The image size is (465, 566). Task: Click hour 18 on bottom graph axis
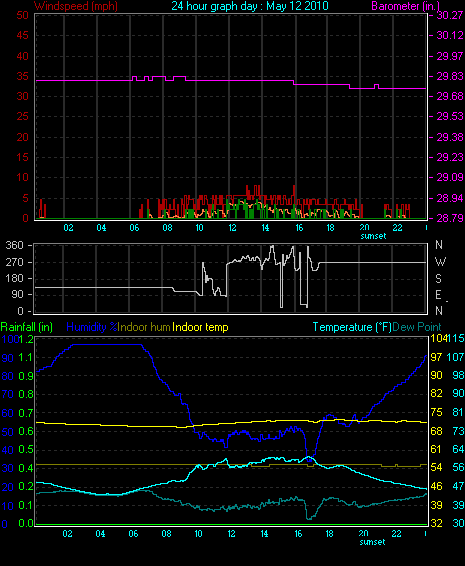[x=330, y=534]
